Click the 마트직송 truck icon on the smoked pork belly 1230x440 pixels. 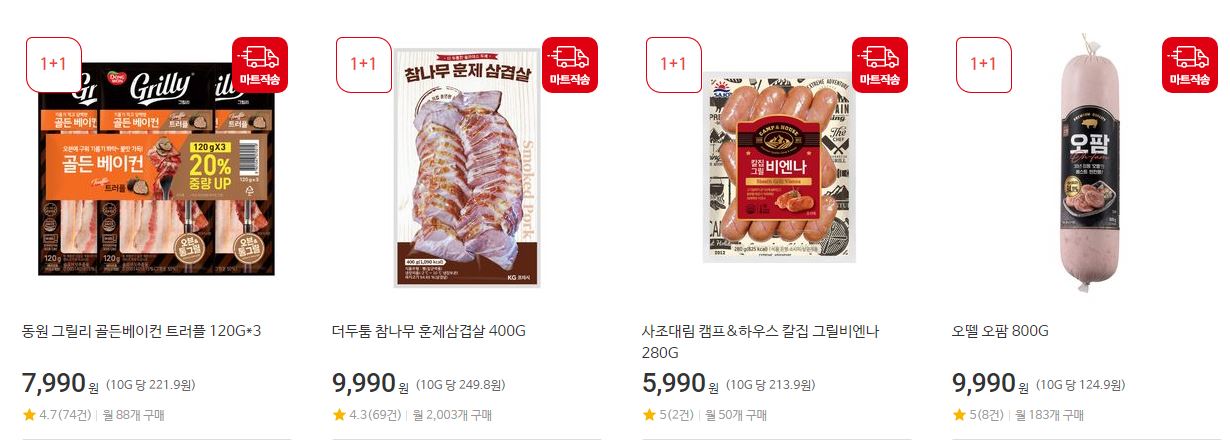click(570, 64)
